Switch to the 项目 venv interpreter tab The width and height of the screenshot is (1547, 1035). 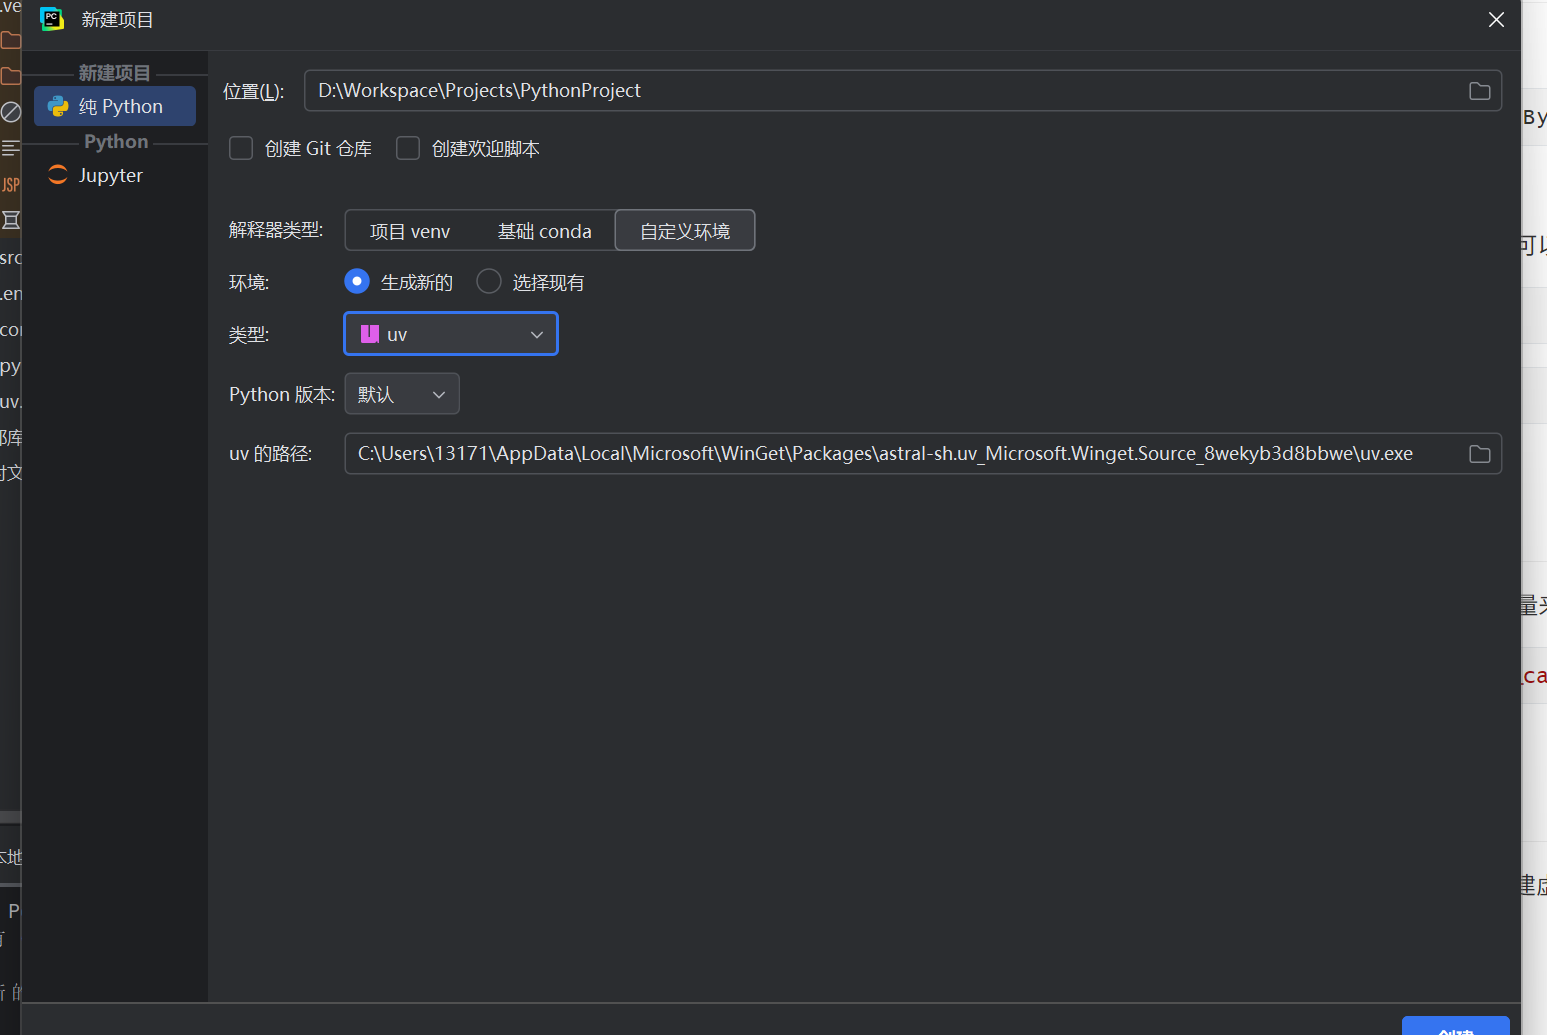pyautogui.click(x=410, y=231)
